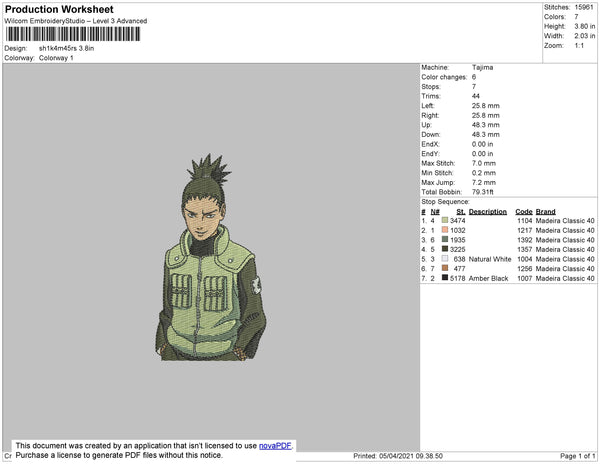The height and width of the screenshot is (464, 600).
Task: Click the 'Wilcom EmbroideryStudio – Level 3 Advanced' subtitle
Action: click(76, 21)
